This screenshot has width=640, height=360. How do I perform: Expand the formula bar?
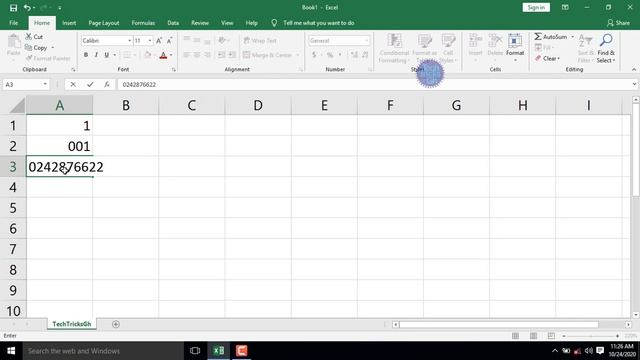pos(634,84)
